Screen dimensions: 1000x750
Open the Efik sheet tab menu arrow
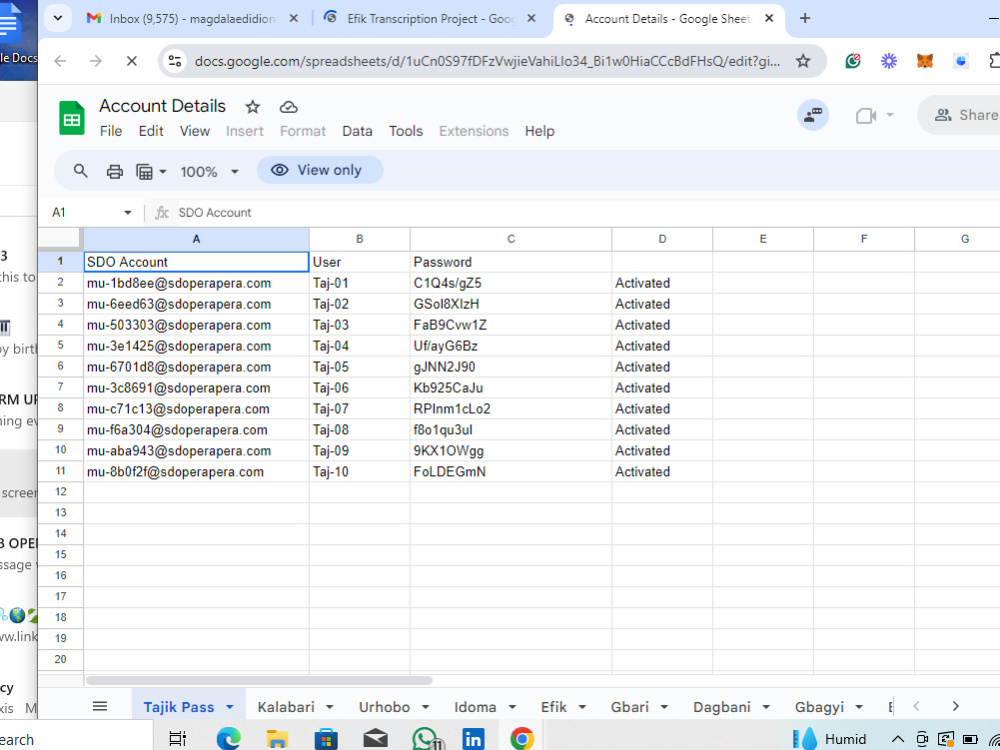(582, 707)
